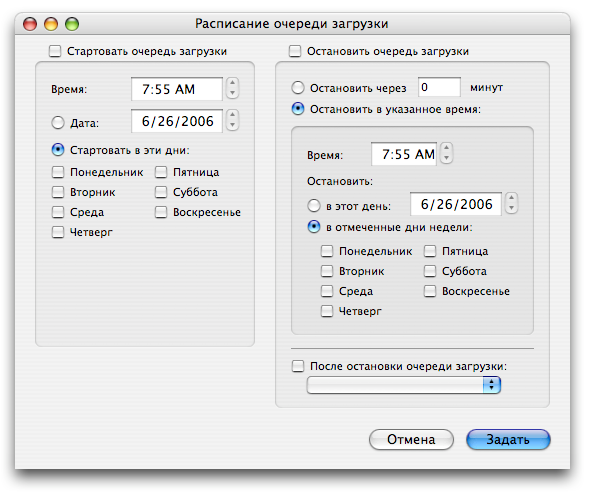Click the stop time field in right panel
This screenshot has width=590, height=492.
tap(404, 154)
